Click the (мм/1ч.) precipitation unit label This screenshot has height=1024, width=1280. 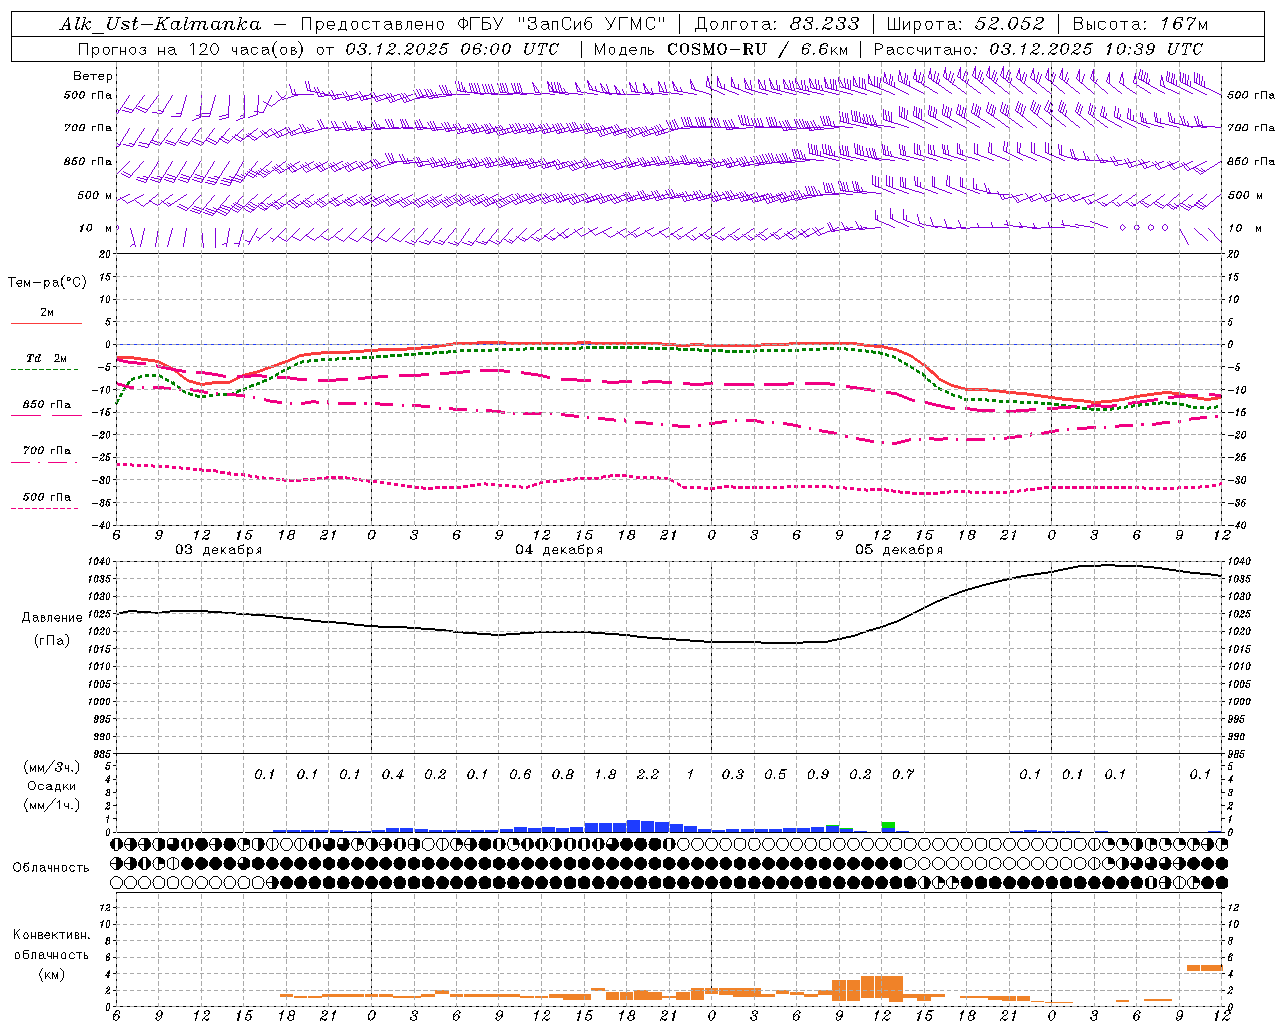click(x=53, y=805)
